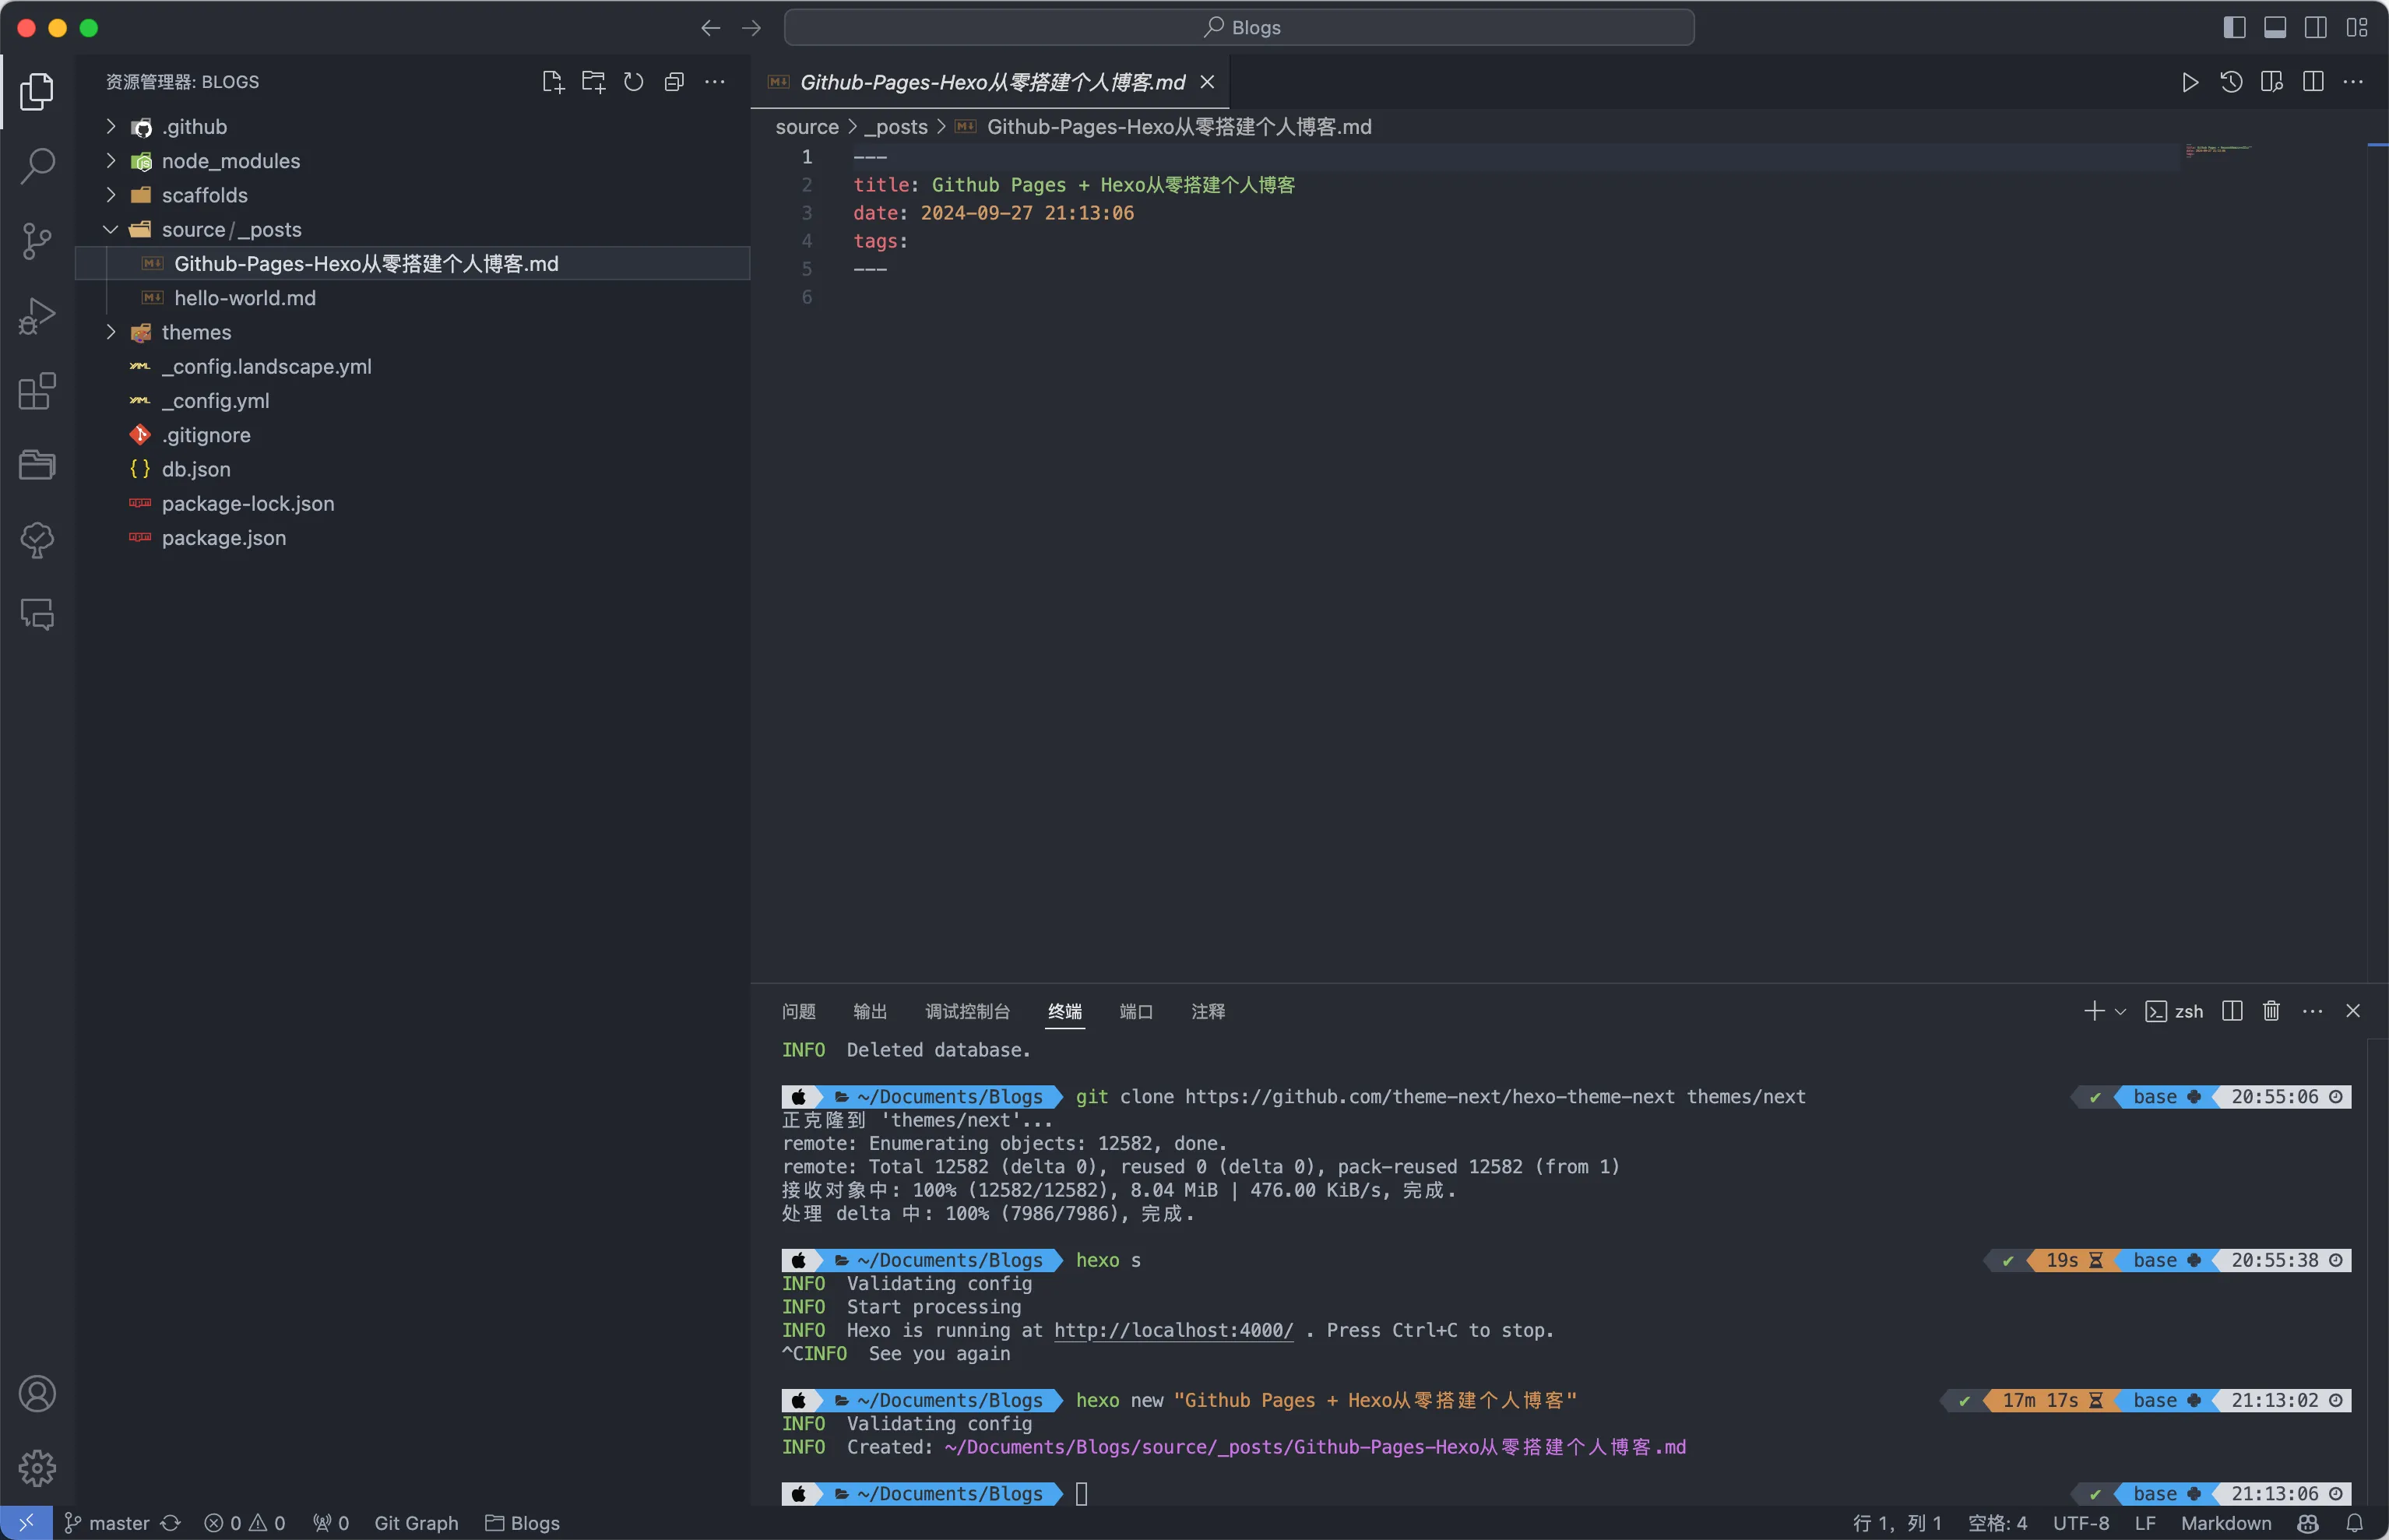The width and height of the screenshot is (2389, 1540).
Task: Click the editor minimap preview
Action: coord(2219,150)
